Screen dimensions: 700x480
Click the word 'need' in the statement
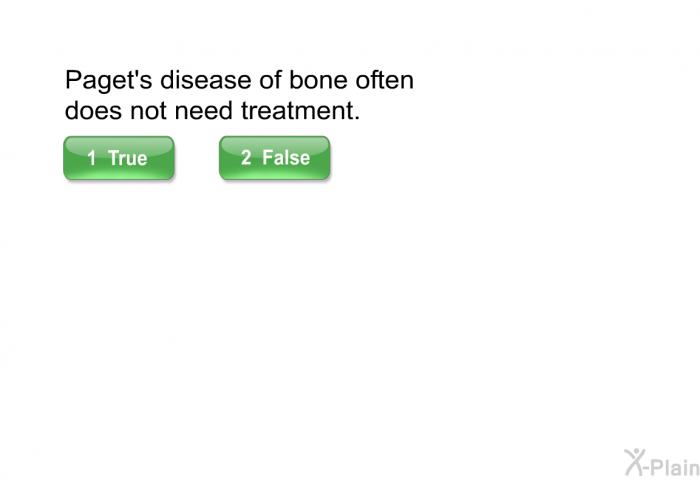pos(204,110)
